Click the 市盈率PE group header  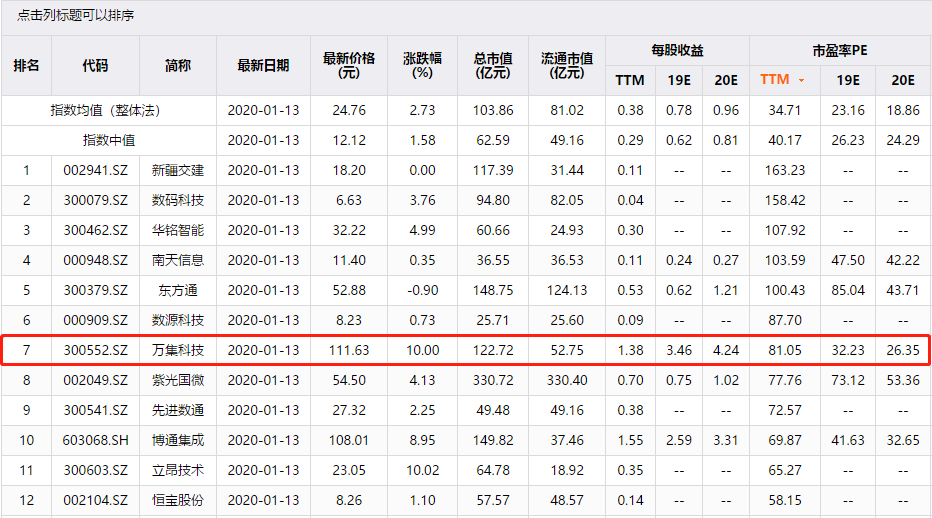pos(840,51)
